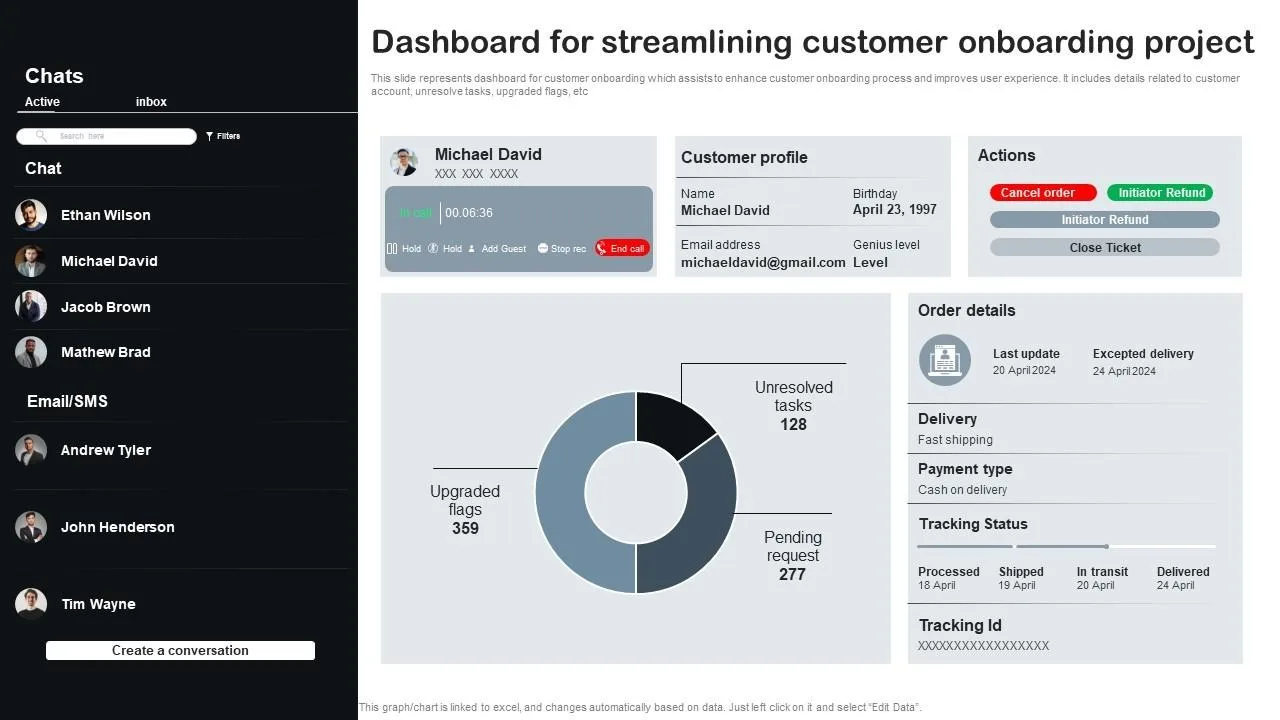Screen dimensions: 1280x720
Task: Click Michael David's profile photo in call card
Action: click(x=404, y=162)
